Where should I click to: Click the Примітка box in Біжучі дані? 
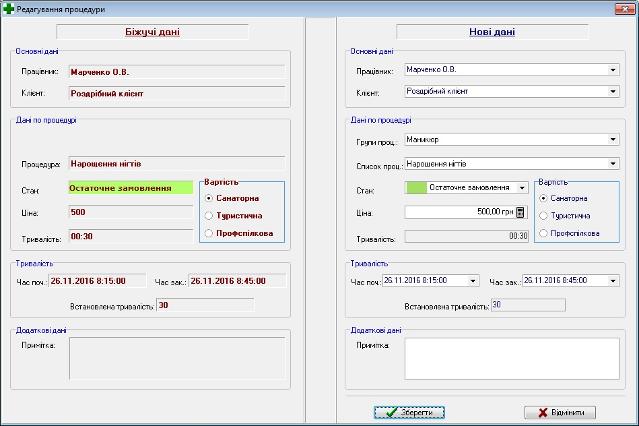tap(177, 358)
